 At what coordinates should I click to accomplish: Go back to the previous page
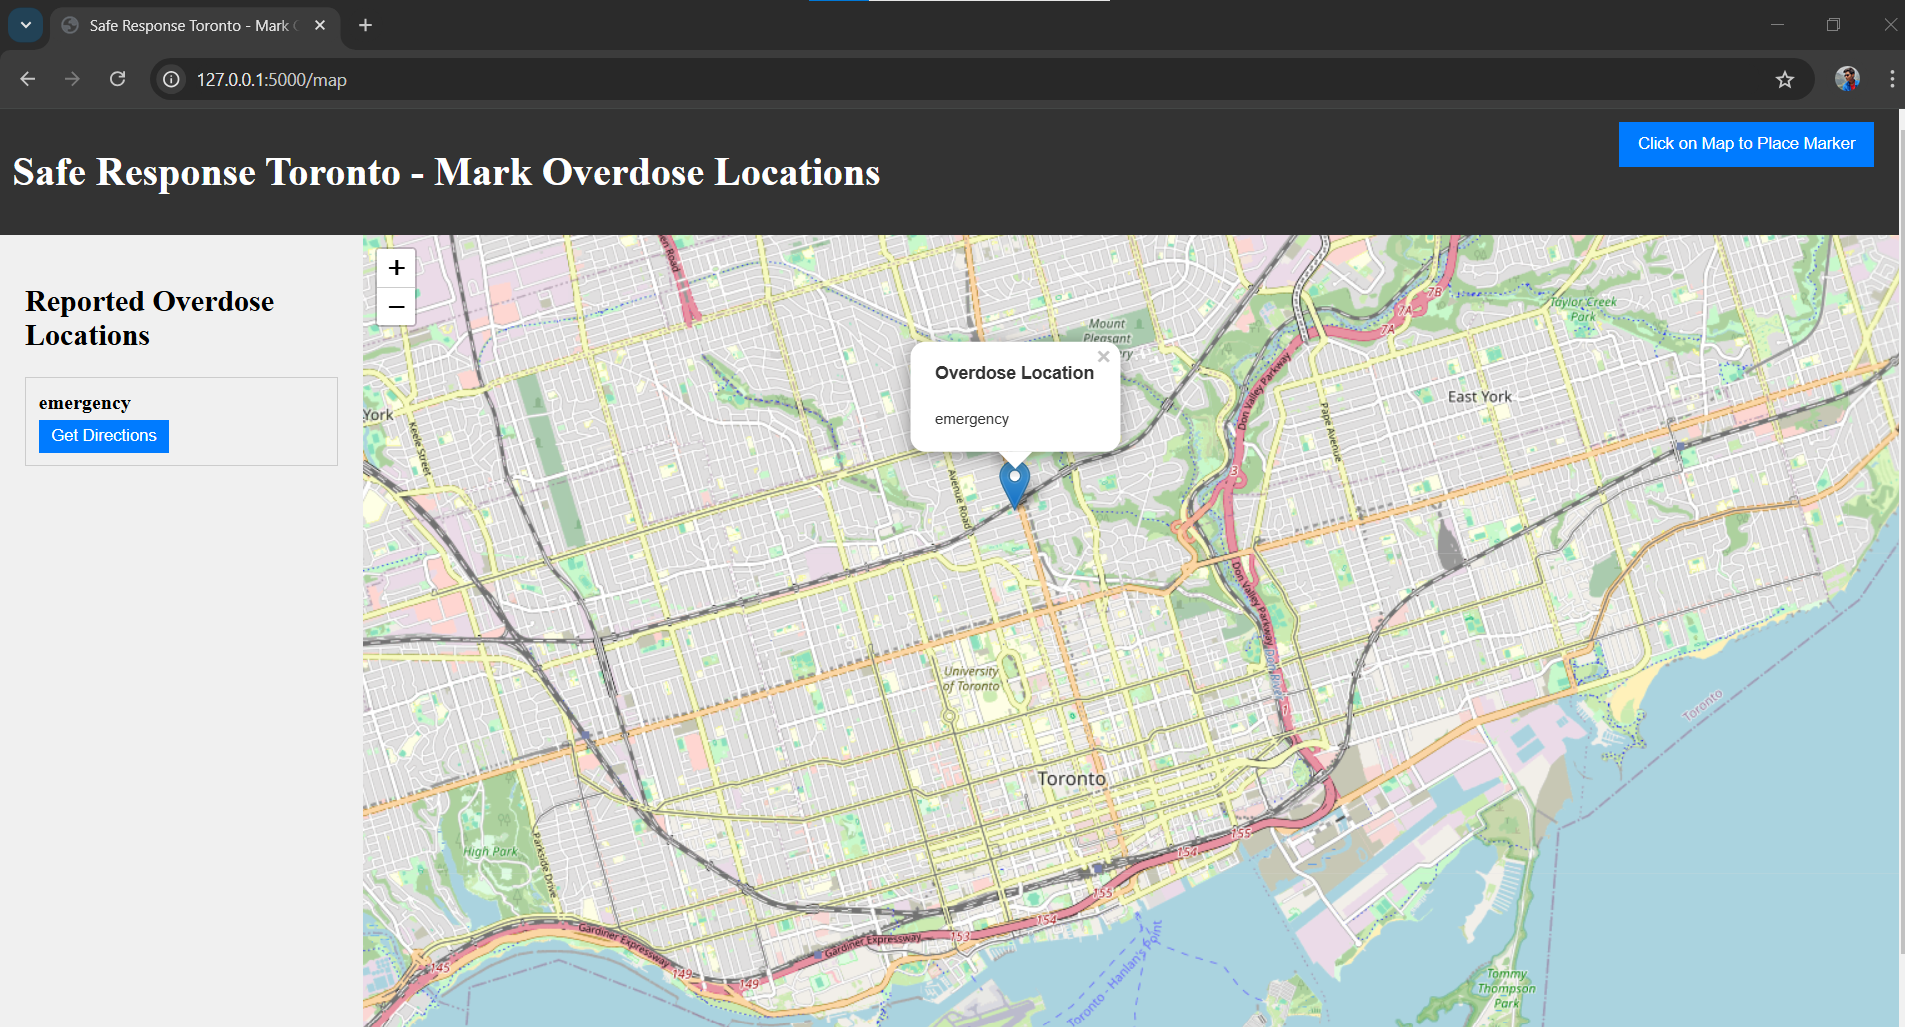click(x=28, y=79)
